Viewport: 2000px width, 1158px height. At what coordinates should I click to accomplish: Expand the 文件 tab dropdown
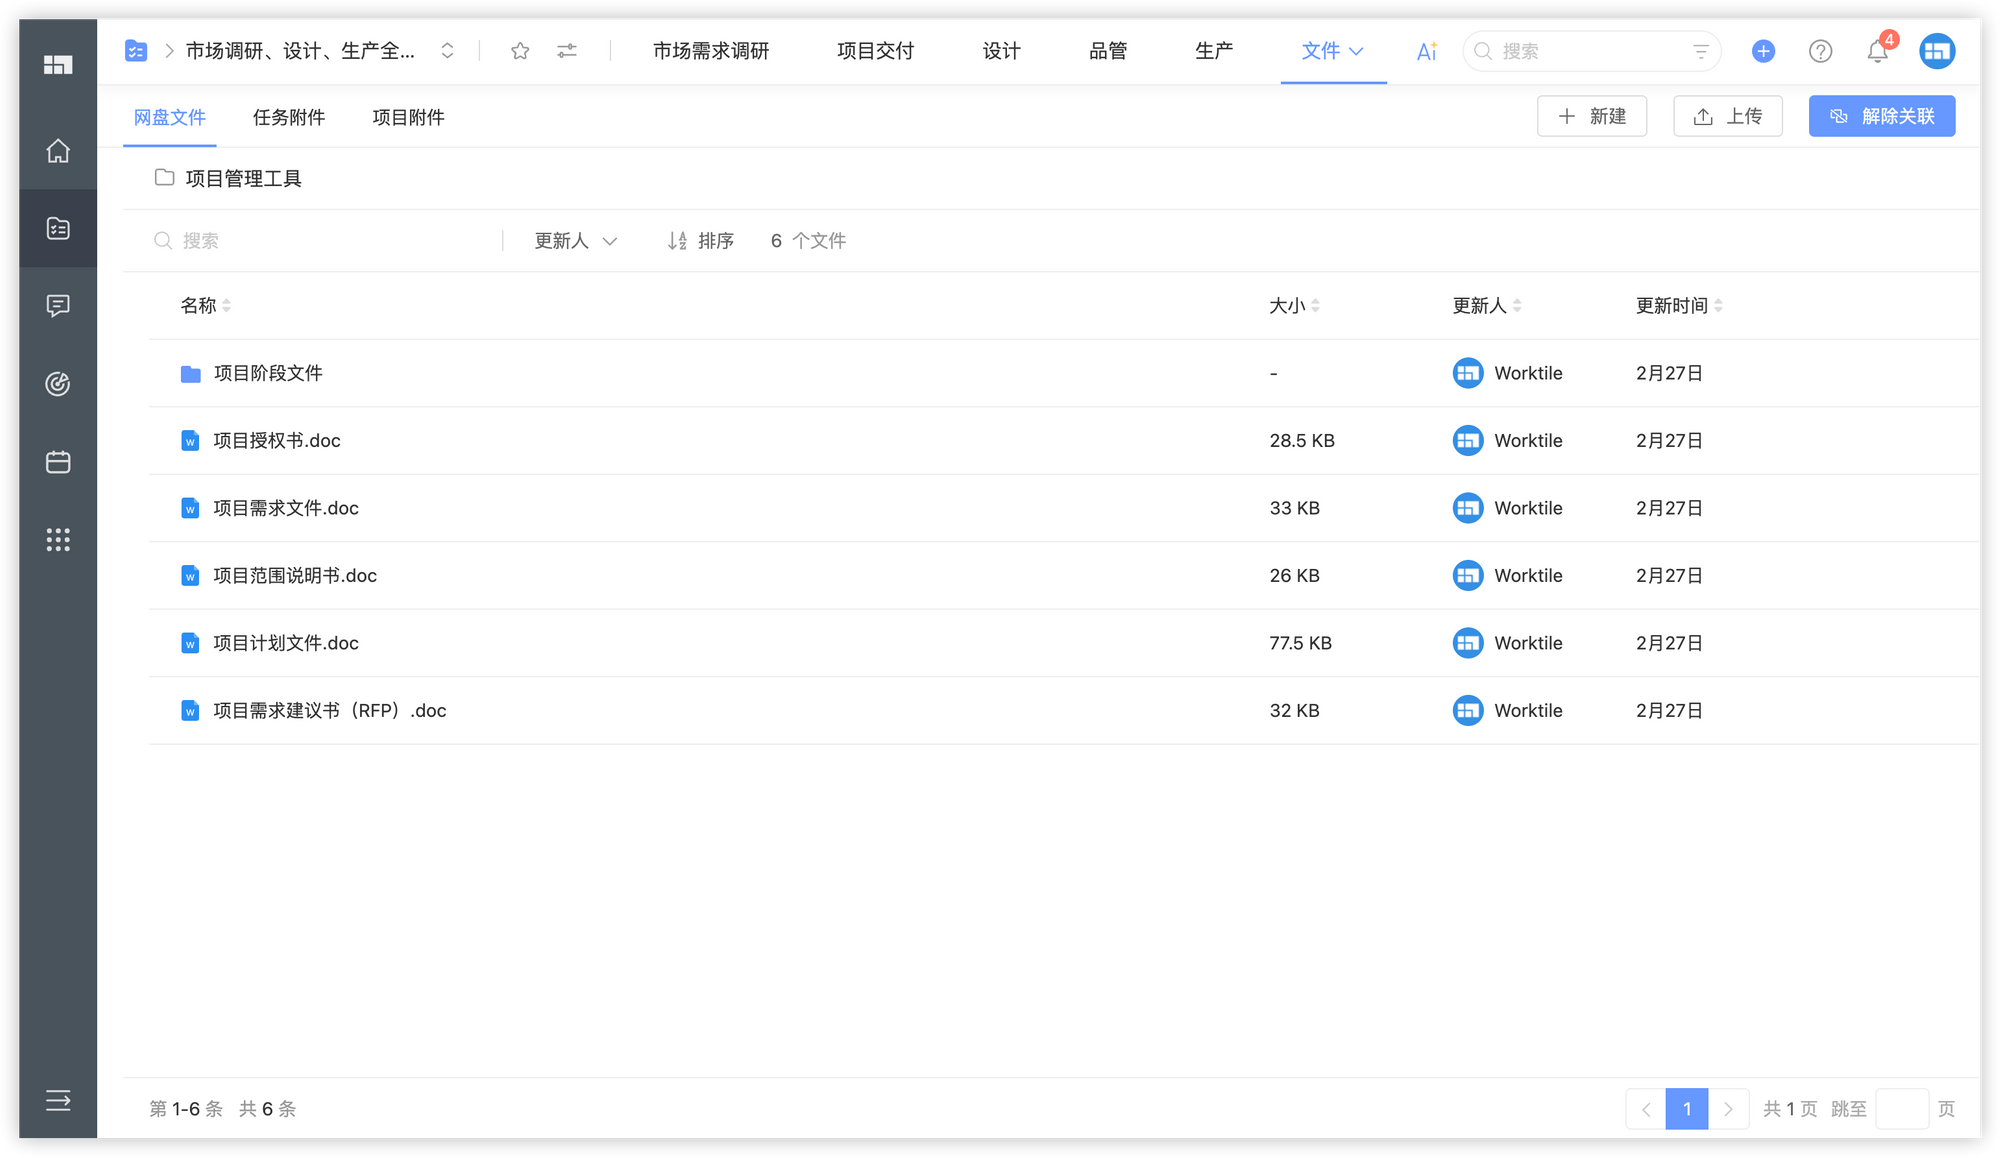click(1357, 51)
